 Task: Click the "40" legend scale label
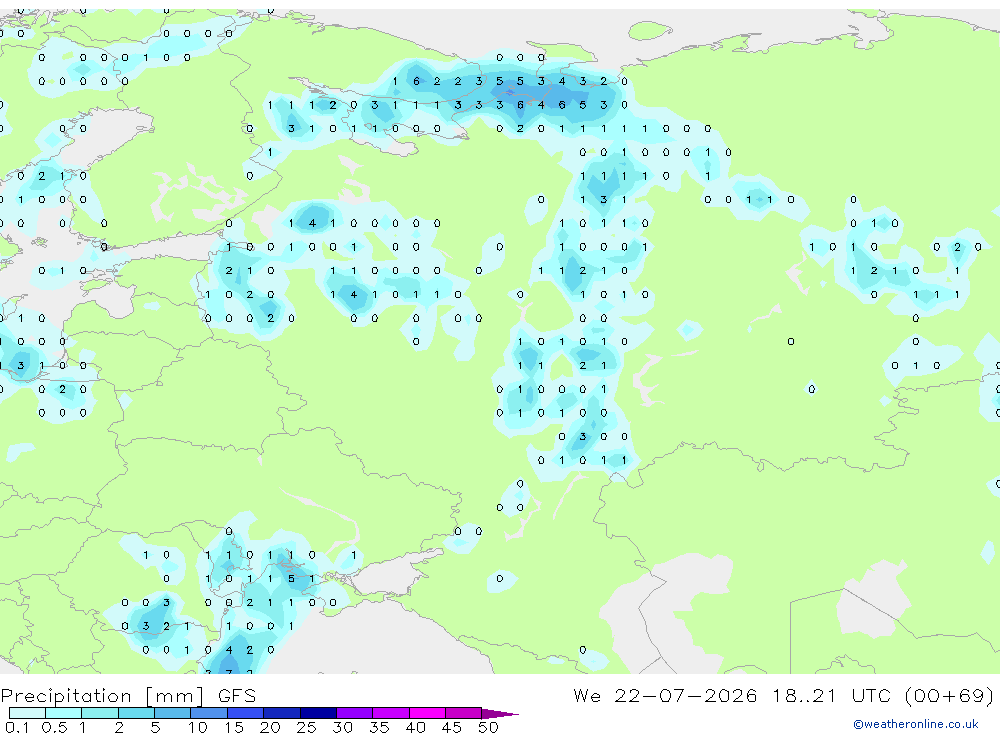(x=415, y=727)
